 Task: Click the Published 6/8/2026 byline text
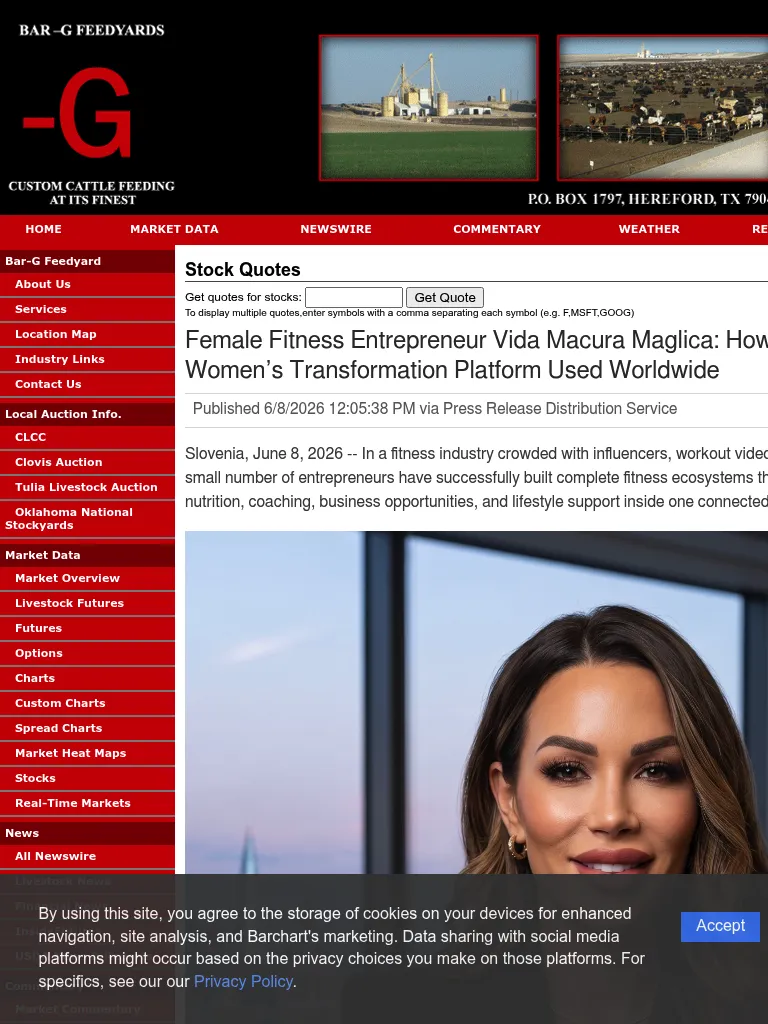click(x=435, y=409)
